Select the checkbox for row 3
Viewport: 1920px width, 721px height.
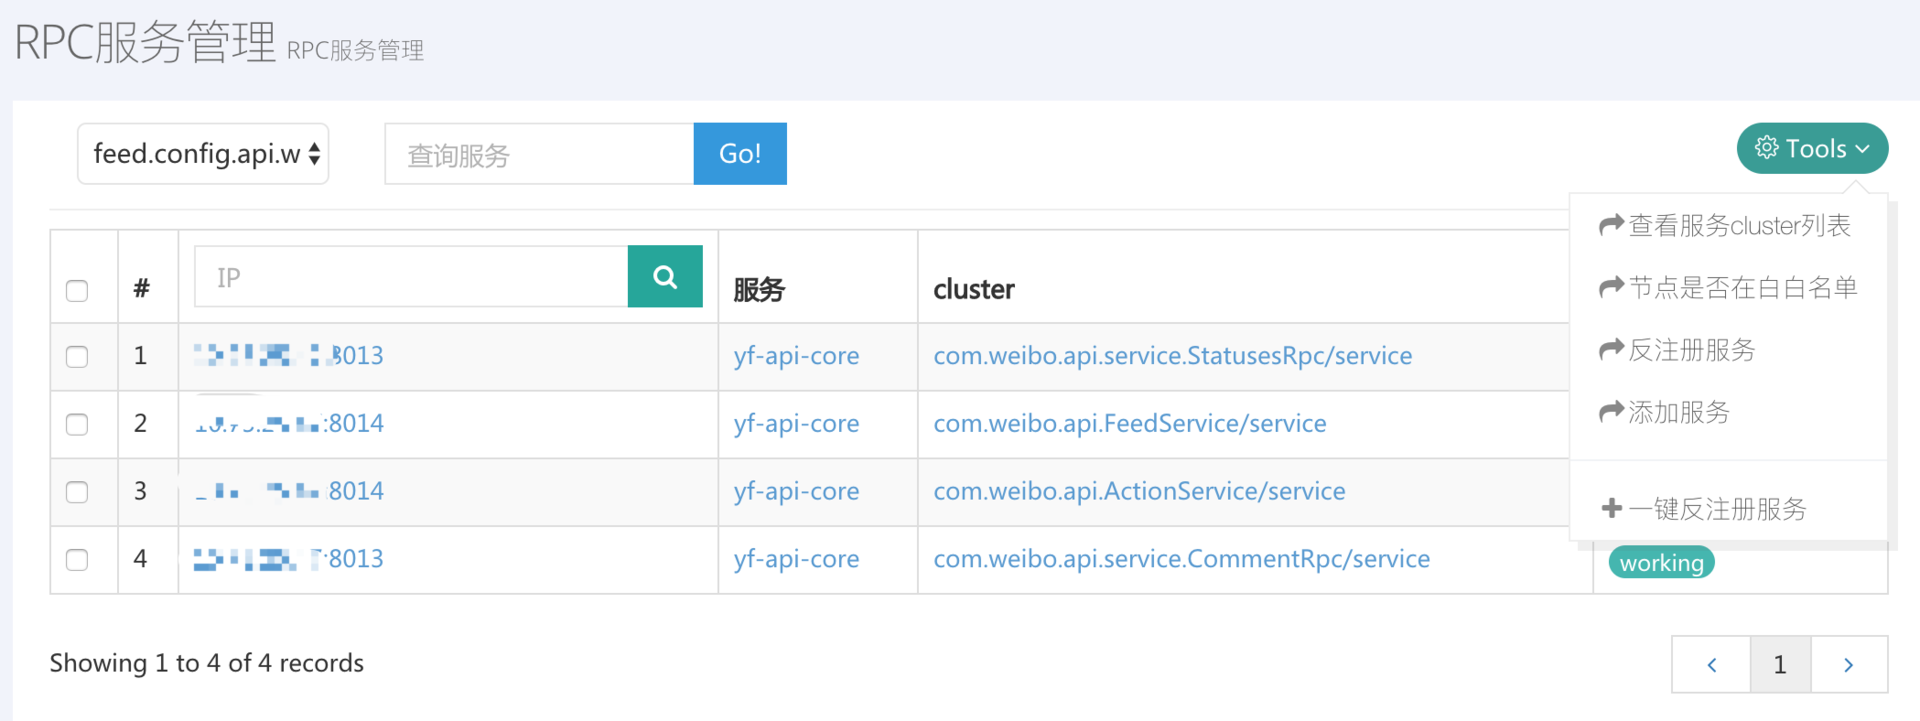pos(77,492)
